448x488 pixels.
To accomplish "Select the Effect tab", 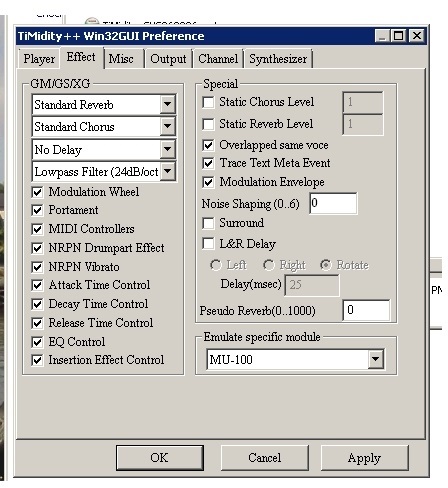I will pyautogui.click(x=81, y=57).
